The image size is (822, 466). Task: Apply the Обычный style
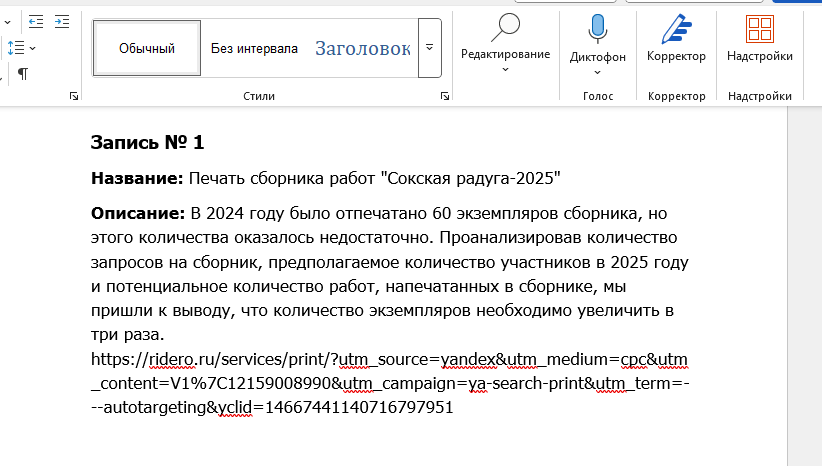point(147,48)
